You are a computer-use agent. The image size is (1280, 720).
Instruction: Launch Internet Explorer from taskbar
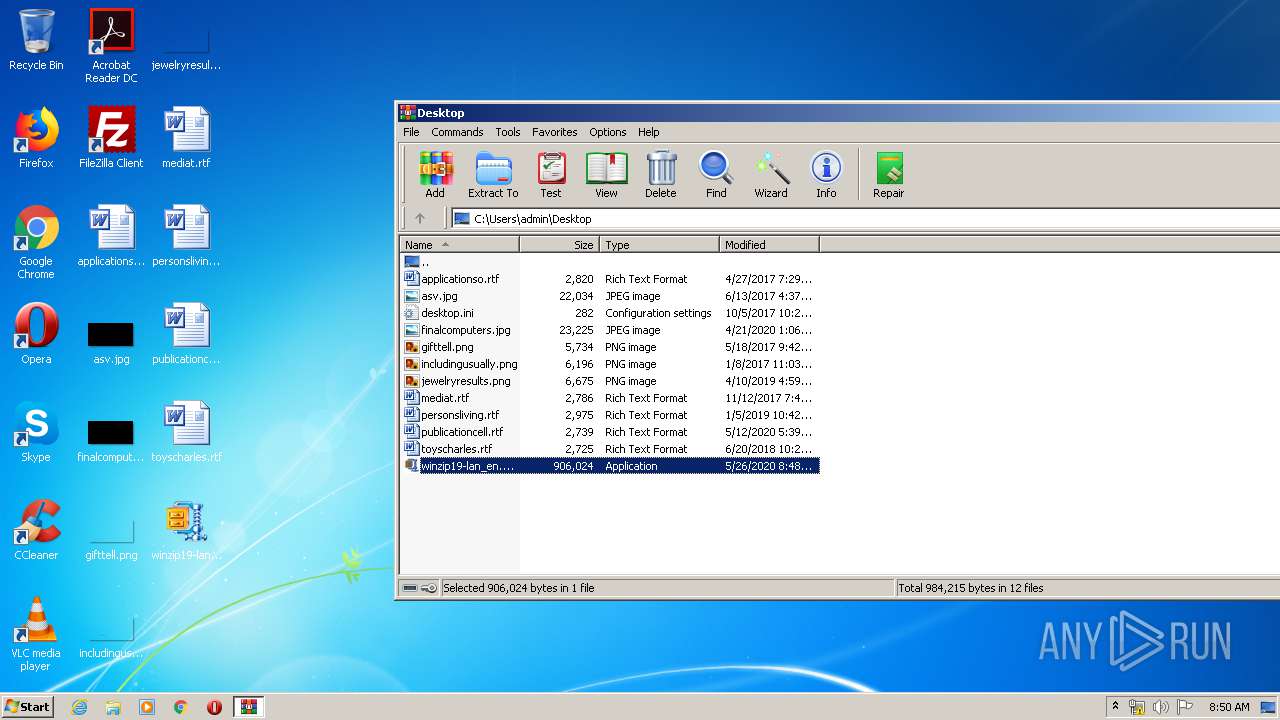pos(79,707)
